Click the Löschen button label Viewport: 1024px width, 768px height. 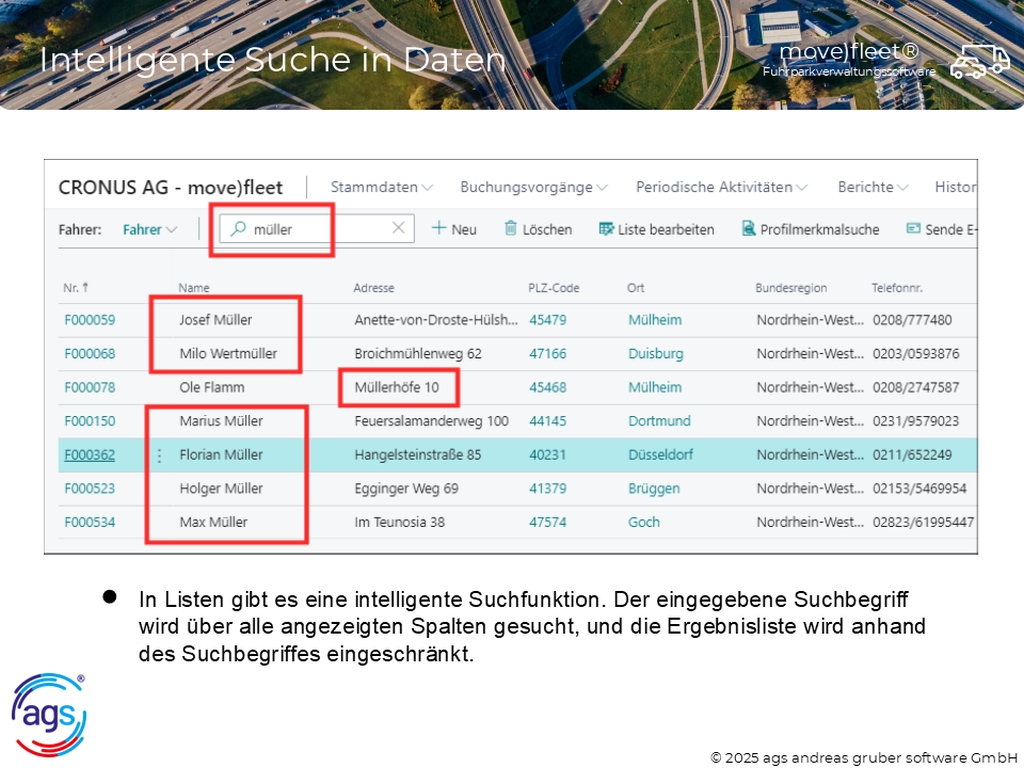tap(547, 230)
